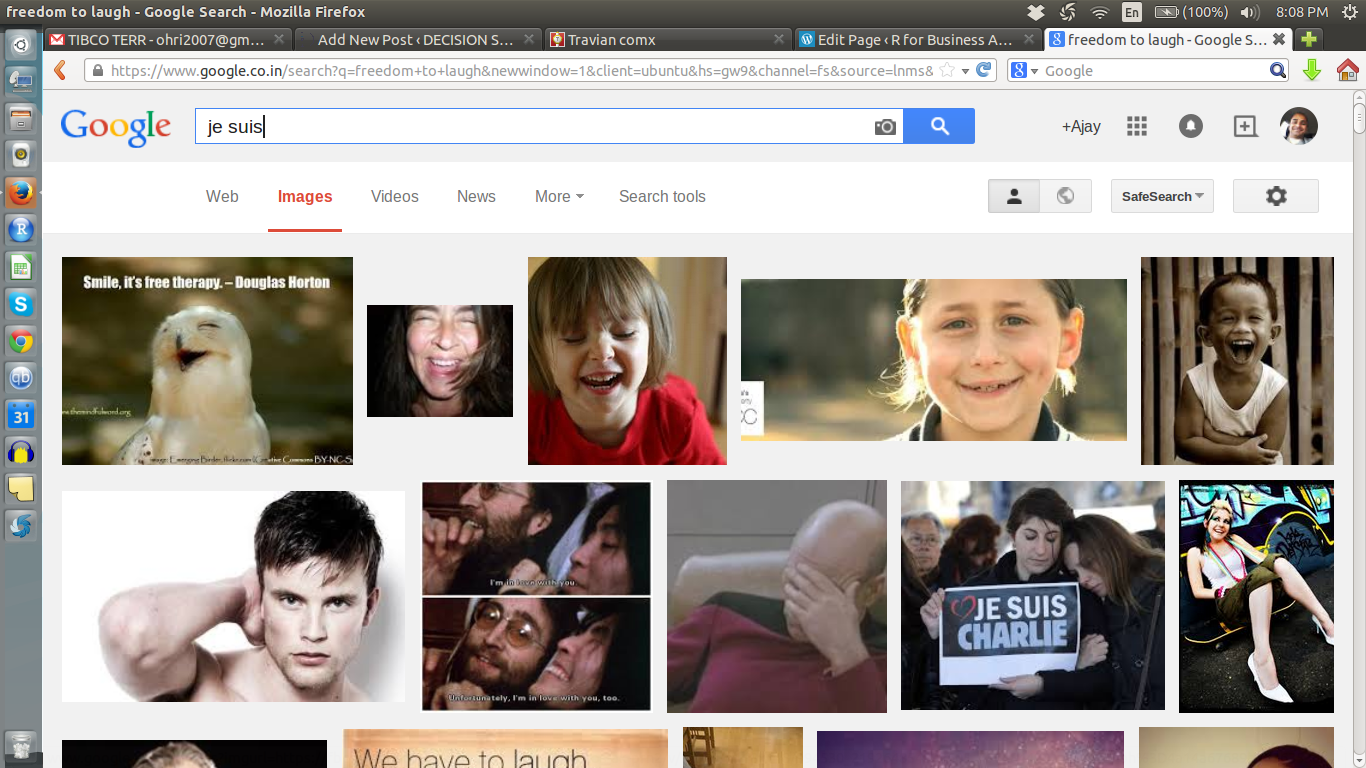Click the blue magnifier search button
The height and width of the screenshot is (768, 1366).
click(939, 126)
